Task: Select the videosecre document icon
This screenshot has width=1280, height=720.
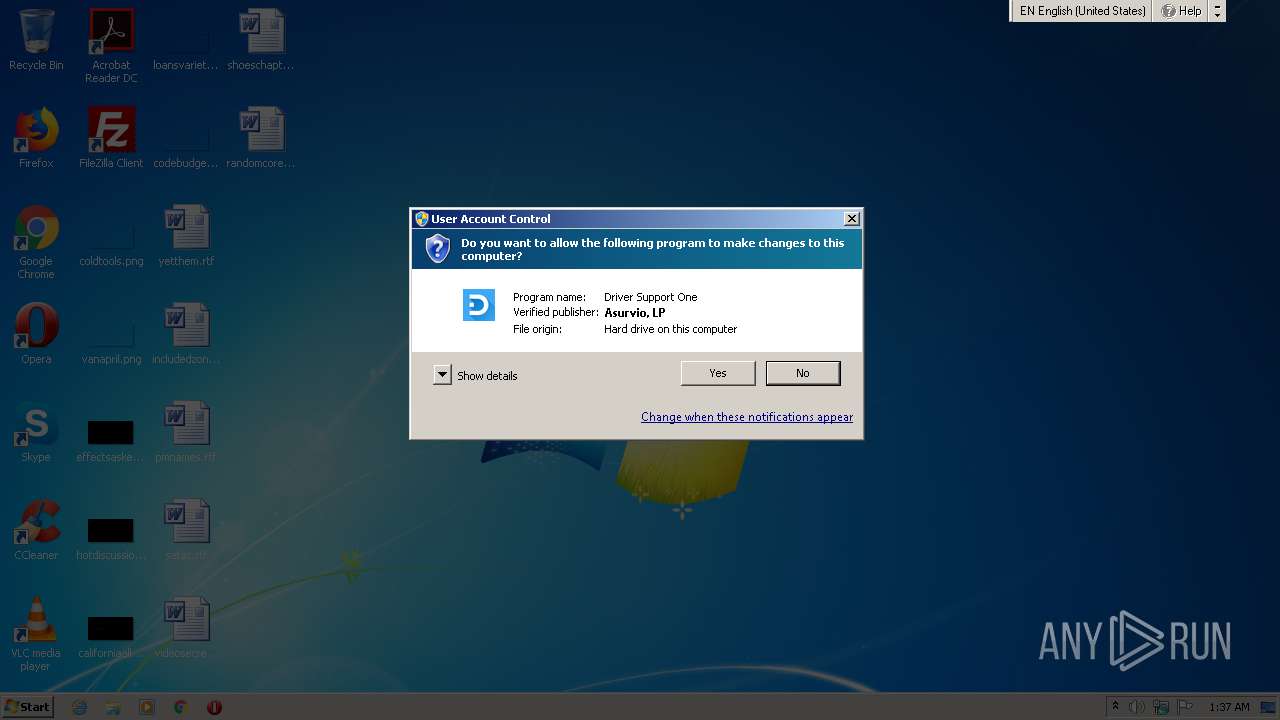Action: coord(186,628)
